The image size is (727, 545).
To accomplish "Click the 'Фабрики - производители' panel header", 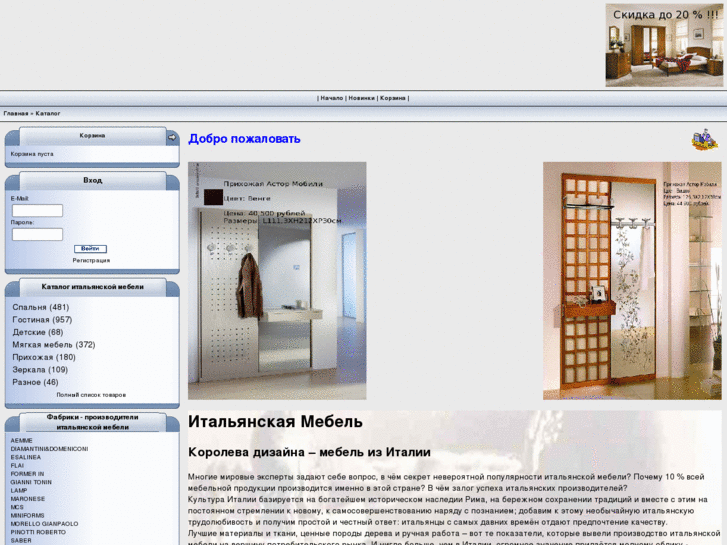I will tap(93, 422).
